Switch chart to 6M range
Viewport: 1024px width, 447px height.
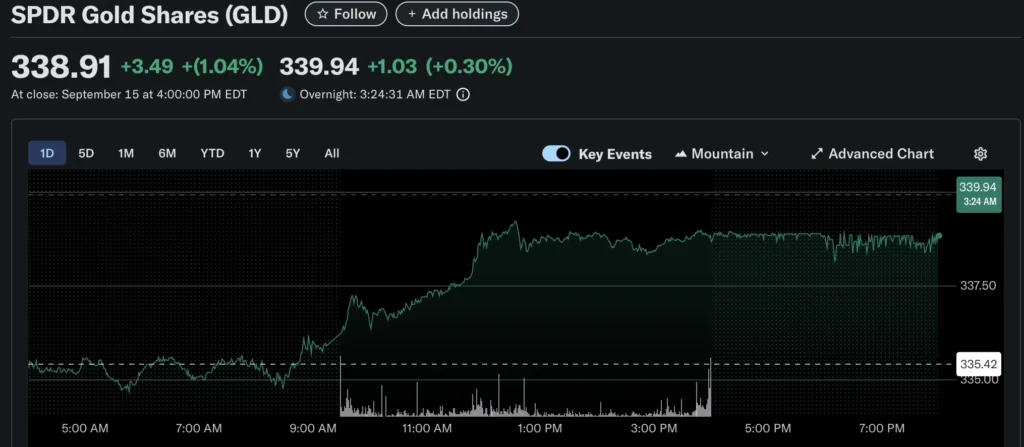coord(167,153)
